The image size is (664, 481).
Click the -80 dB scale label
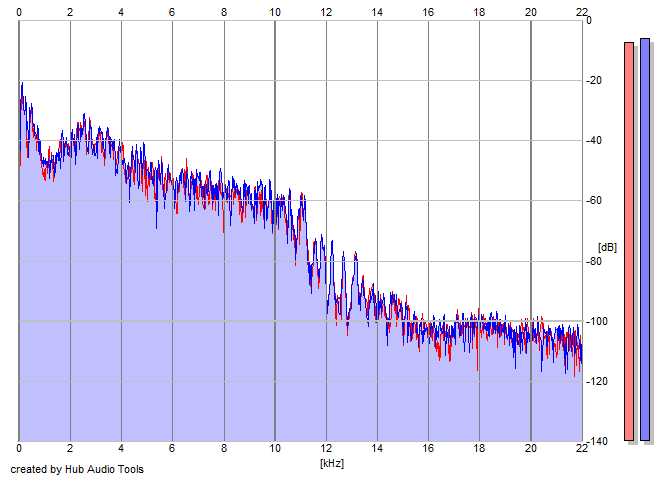594,261
